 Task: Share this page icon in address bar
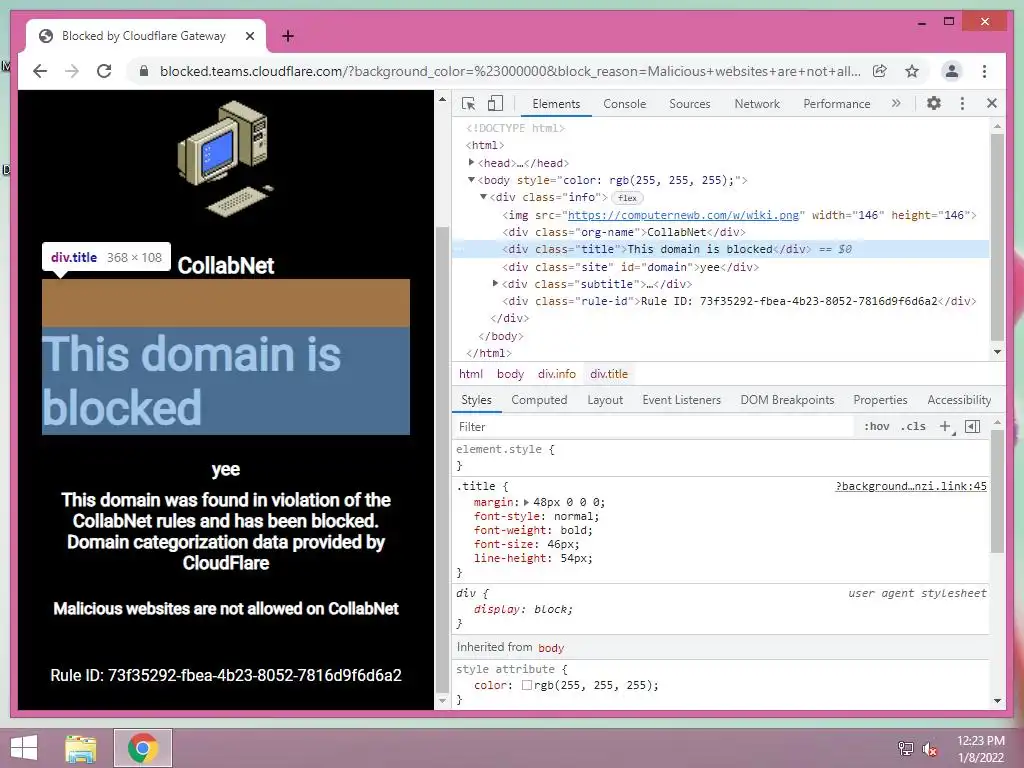coord(880,71)
